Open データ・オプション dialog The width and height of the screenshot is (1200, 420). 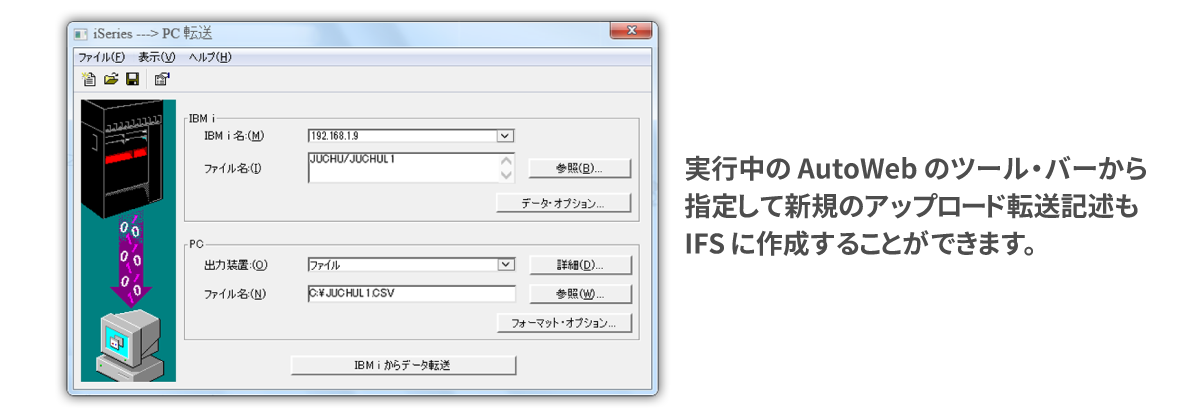click(x=564, y=203)
